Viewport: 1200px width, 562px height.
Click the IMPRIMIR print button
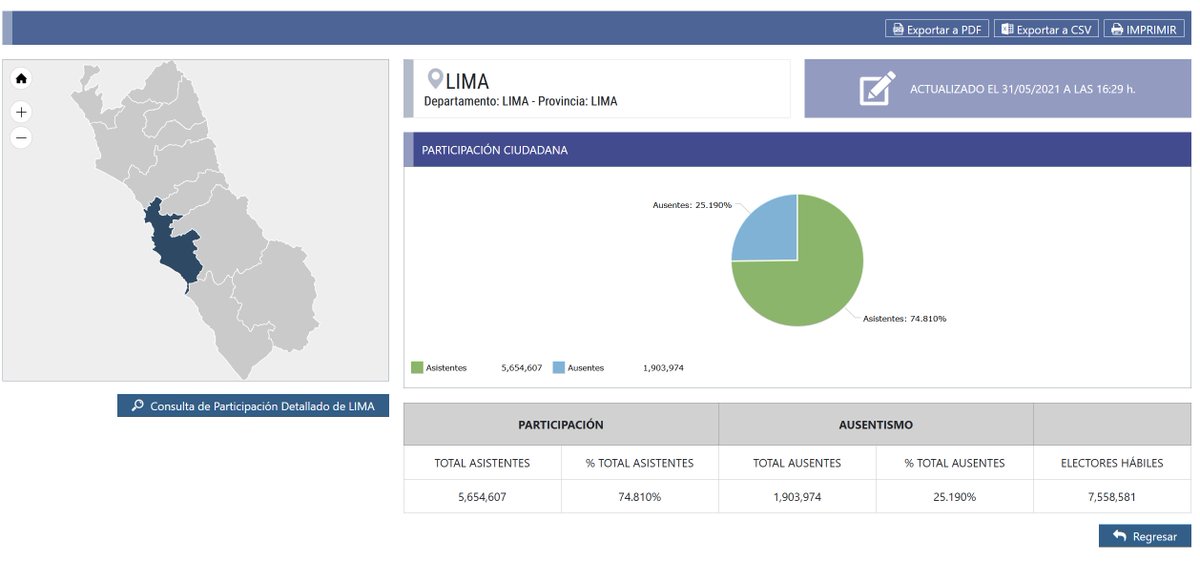pyautogui.click(x=1144, y=29)
